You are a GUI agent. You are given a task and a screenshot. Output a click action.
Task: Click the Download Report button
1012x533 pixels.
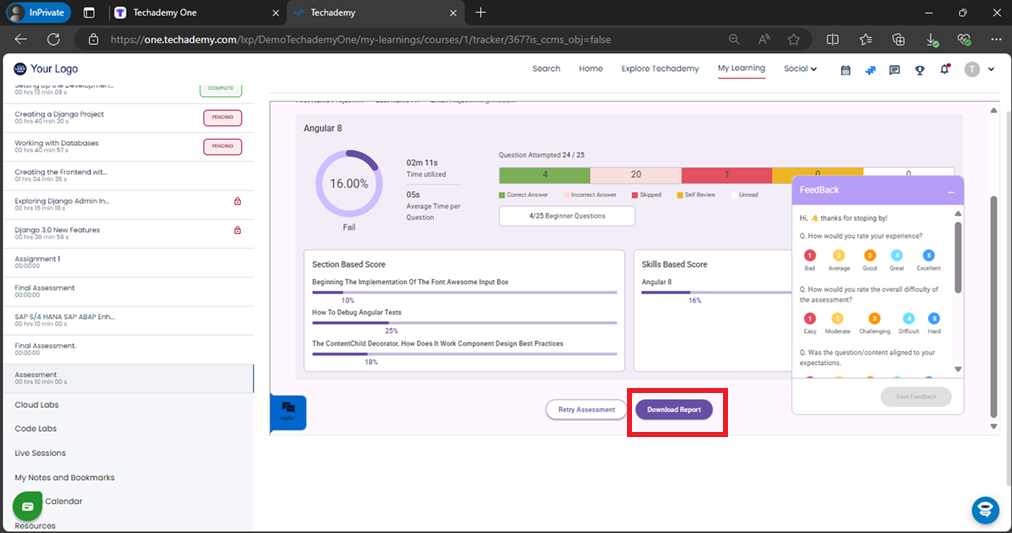tap(674, 410)
